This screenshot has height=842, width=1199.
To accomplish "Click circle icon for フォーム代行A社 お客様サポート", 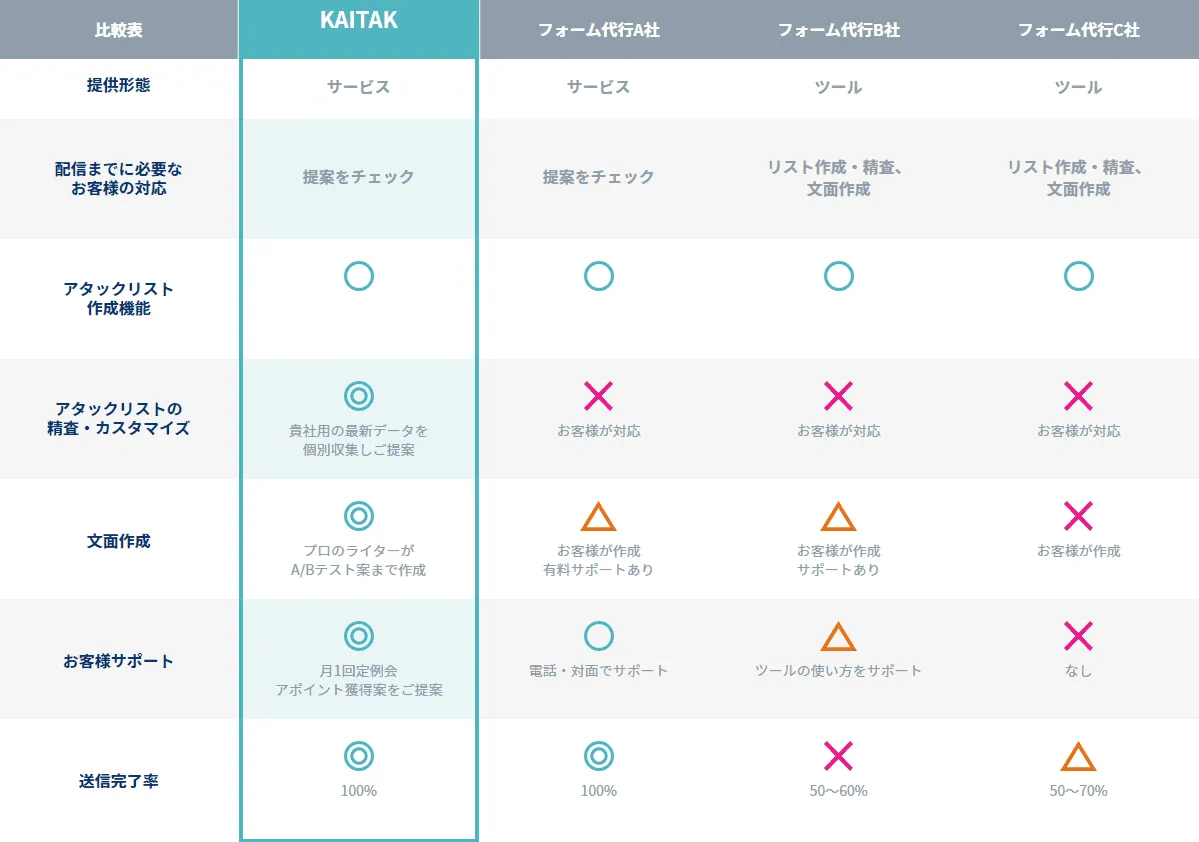I will coord(598,636).
